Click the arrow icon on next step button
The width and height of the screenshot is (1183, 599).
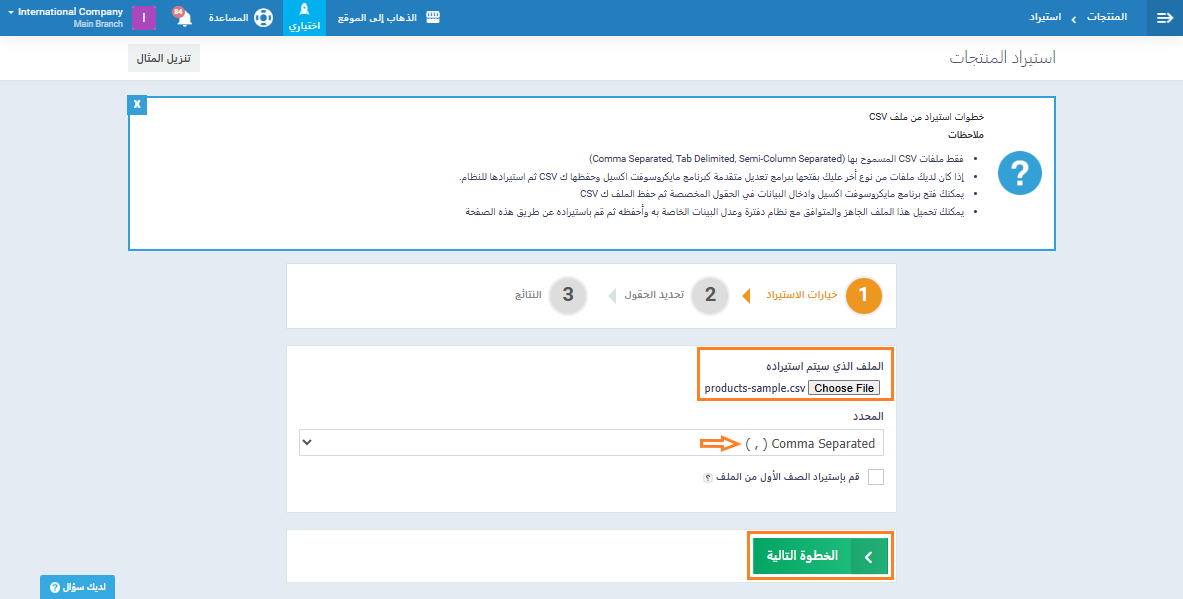(868, 557)
